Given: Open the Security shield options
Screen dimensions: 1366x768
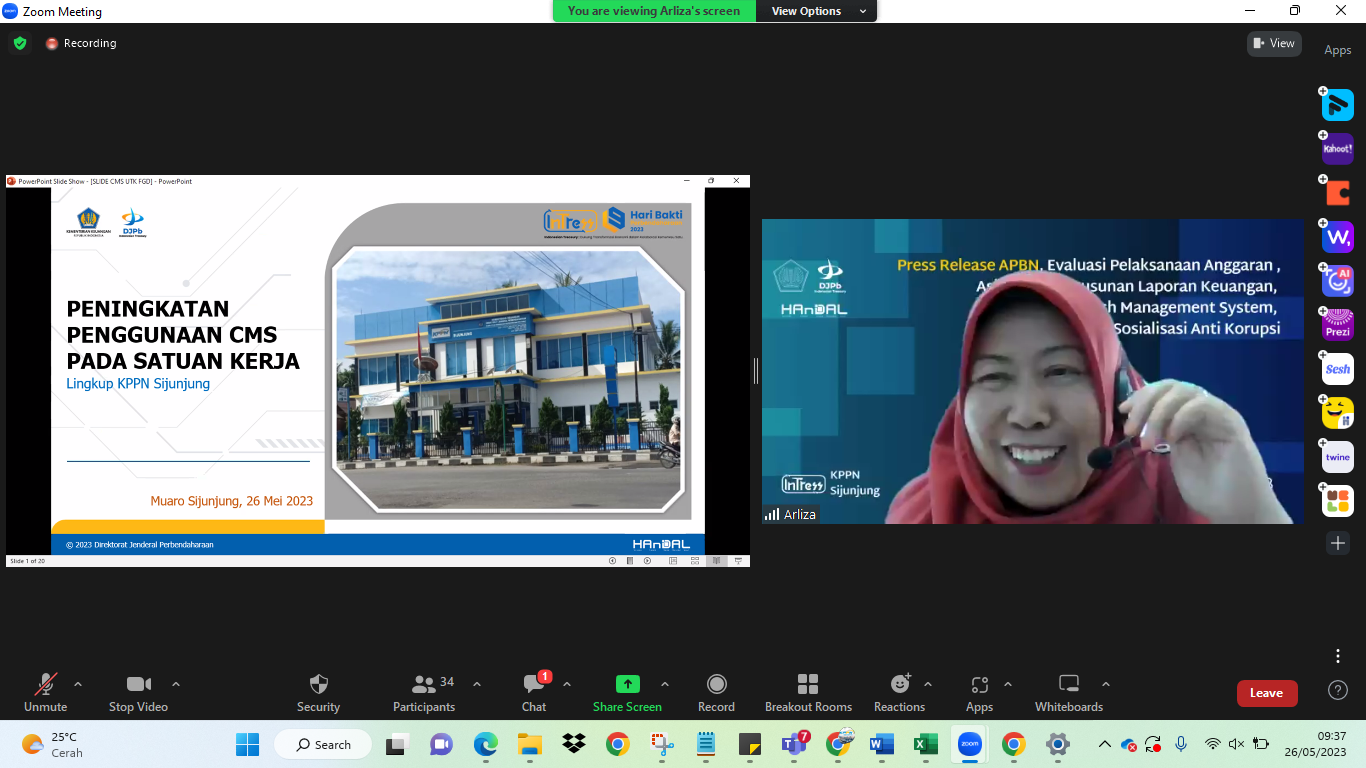Looking at the screenshot, I should coord(318,693).
